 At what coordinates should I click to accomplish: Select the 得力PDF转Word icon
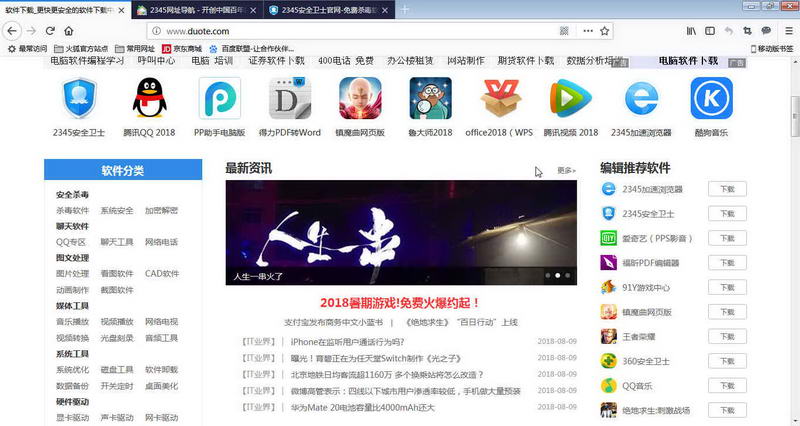pyautogui.click(x=290, y=99)
